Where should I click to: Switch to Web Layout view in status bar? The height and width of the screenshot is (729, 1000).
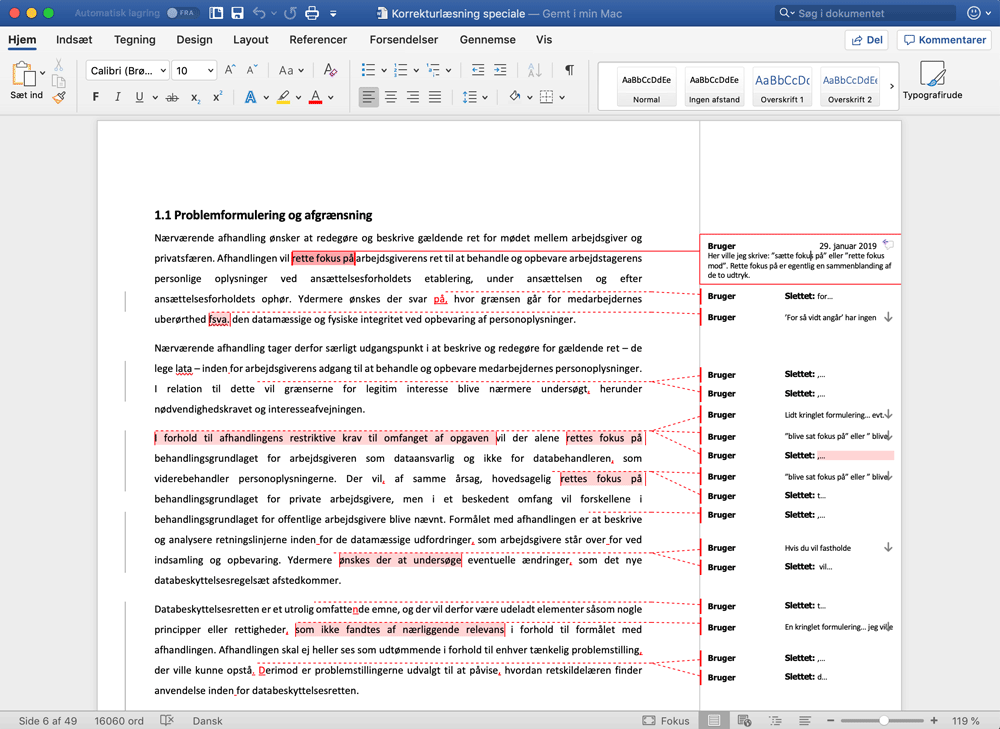(744, 721)
